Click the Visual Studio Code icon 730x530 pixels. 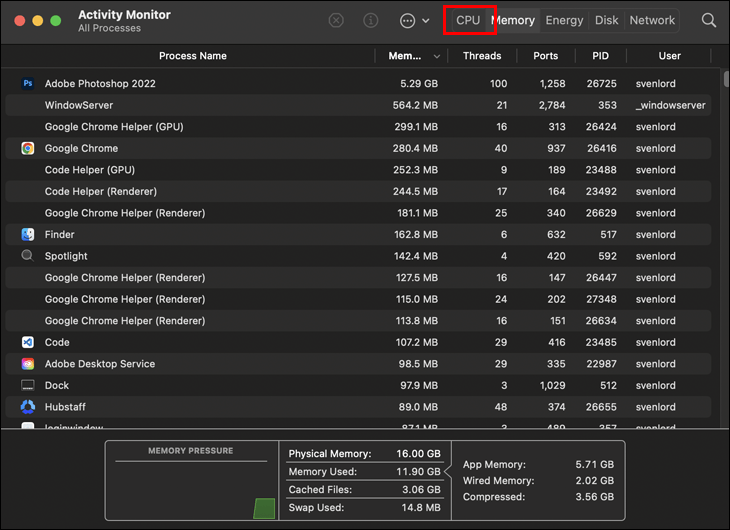[27, 342]
